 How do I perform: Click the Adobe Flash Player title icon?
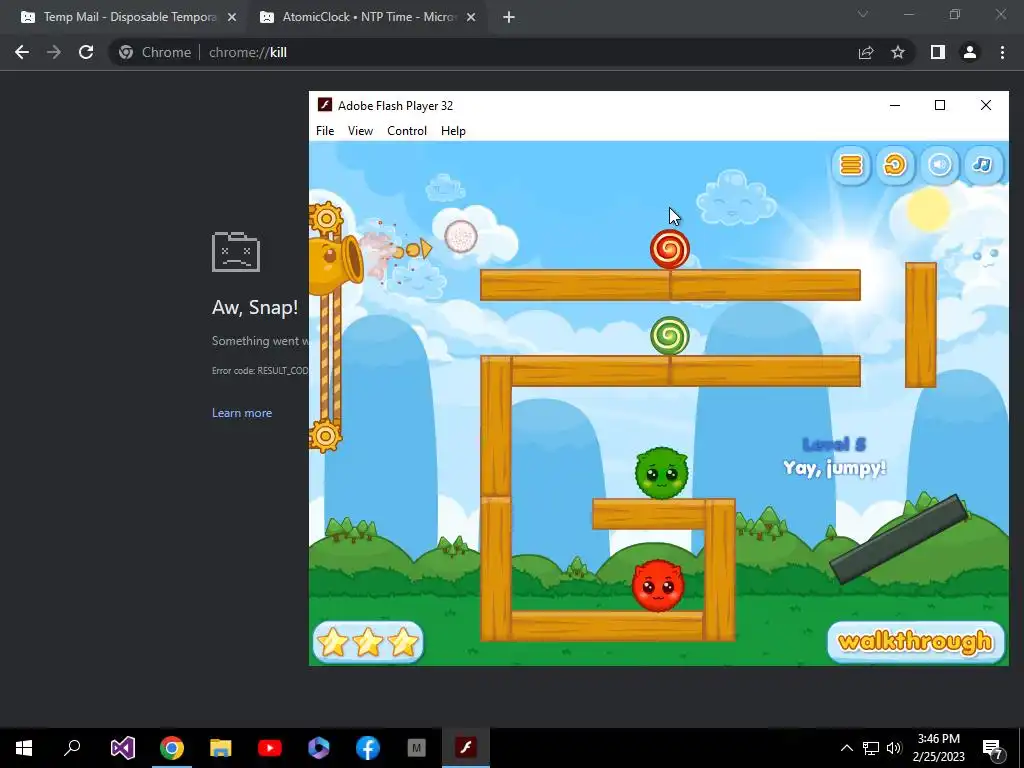point(325,105)
